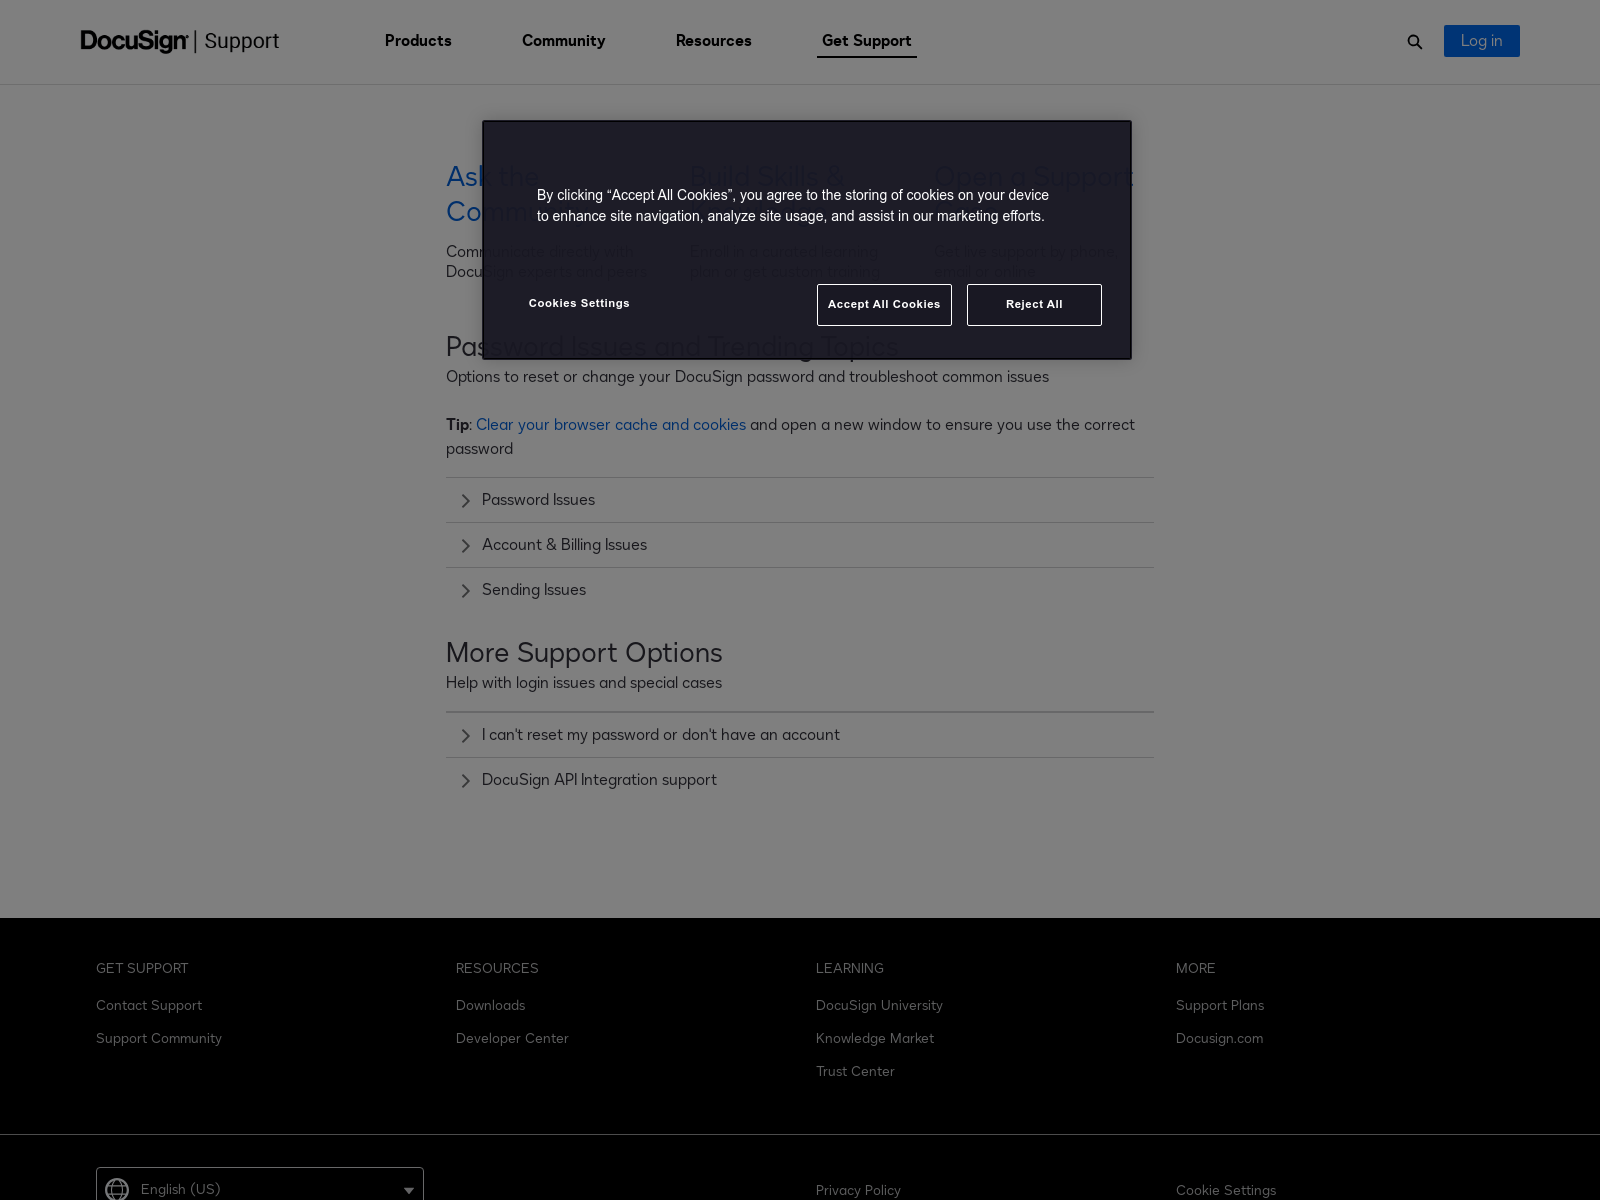Viewport: 1600px width, 1200px height.
Task: Click the search magnifier icon
Action: tap(1414, 42)
